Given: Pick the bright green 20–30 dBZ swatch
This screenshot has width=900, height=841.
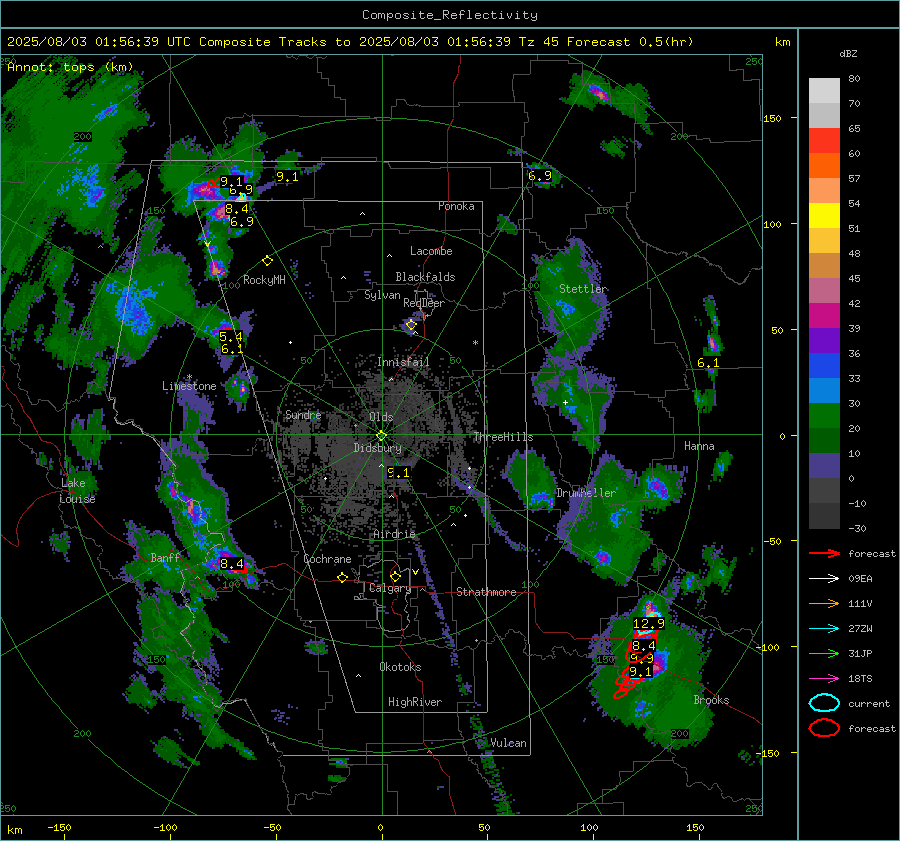Looking at the screenshot, I should point(824,416).
